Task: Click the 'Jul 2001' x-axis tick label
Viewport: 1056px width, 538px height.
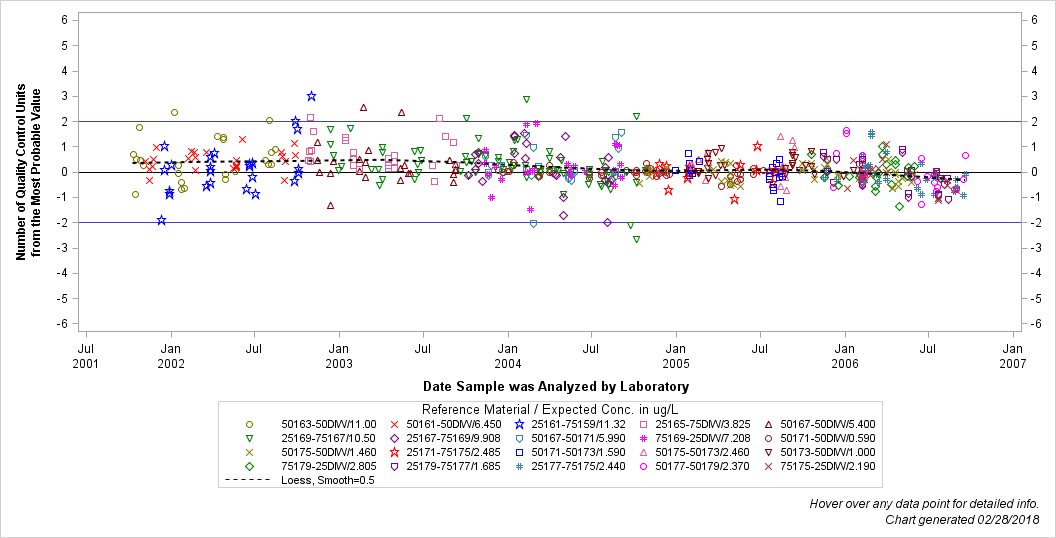Action: point(86,356)
